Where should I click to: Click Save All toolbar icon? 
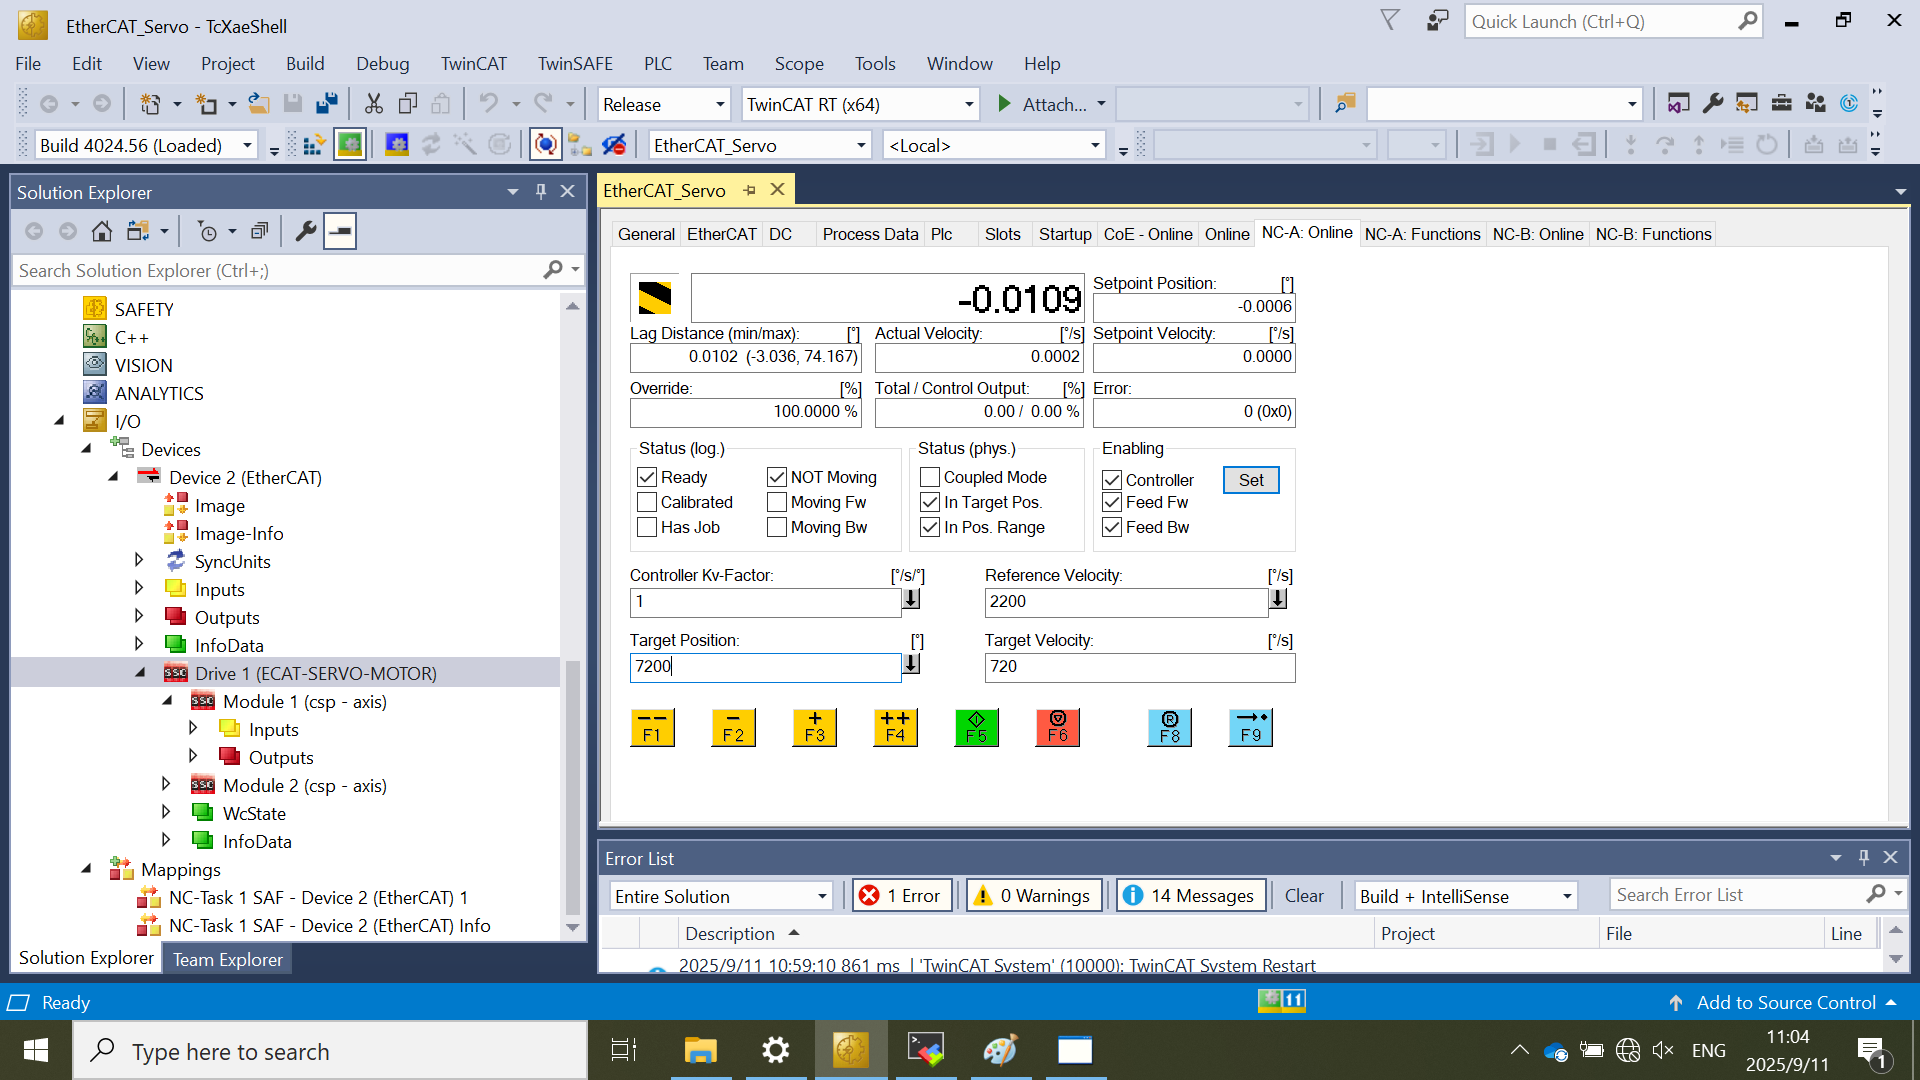pyautogui.click(x=326, y=104)
